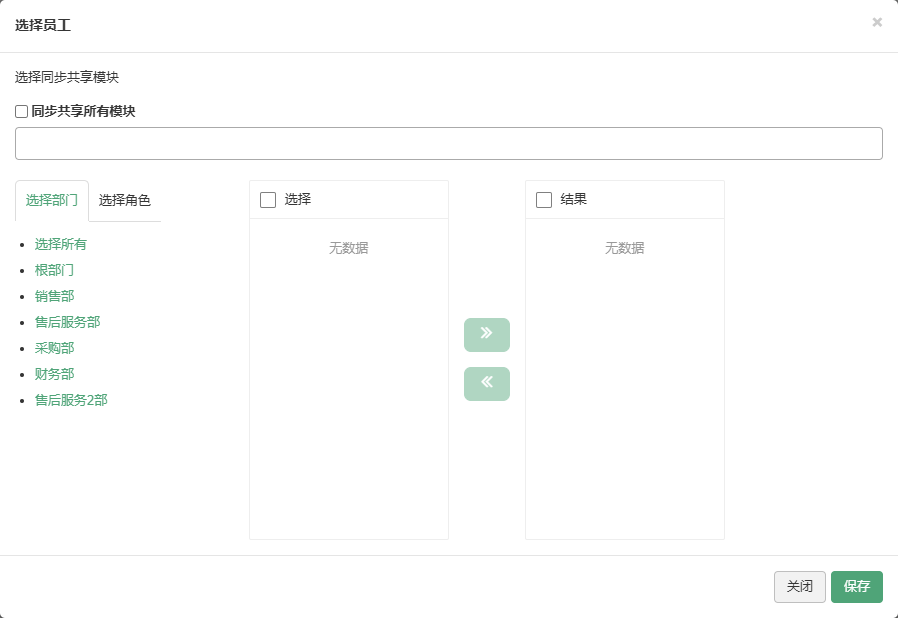898x618 pixels.
Task: Click the 结果 header label text
Action: point(573,199)
